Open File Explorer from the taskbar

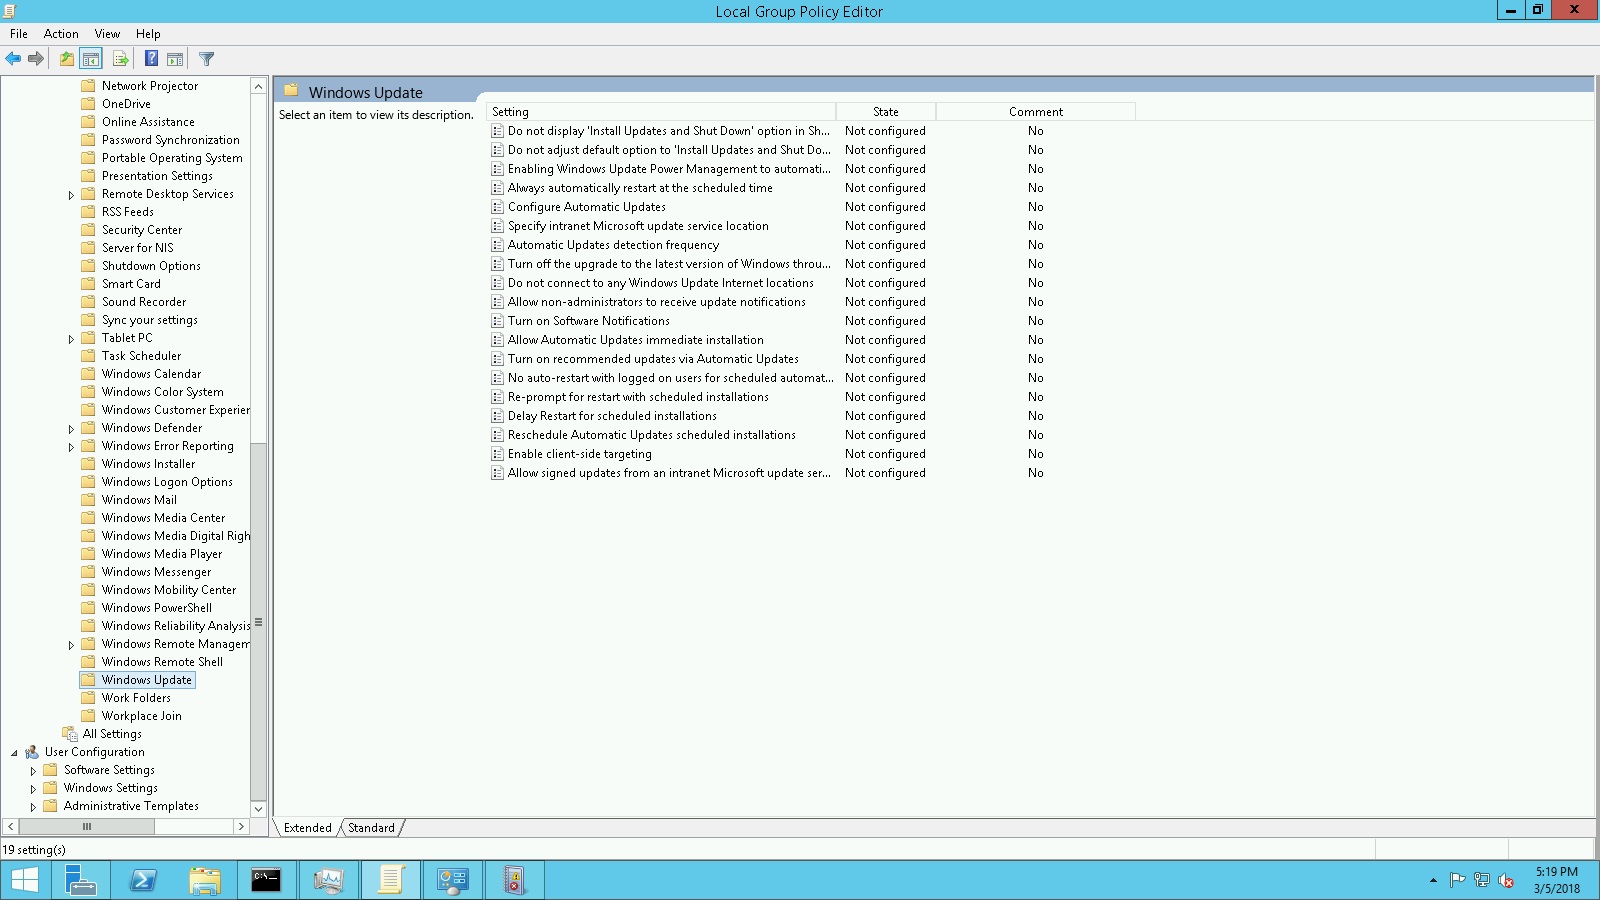pyautogui.click(x=205, y=880)
